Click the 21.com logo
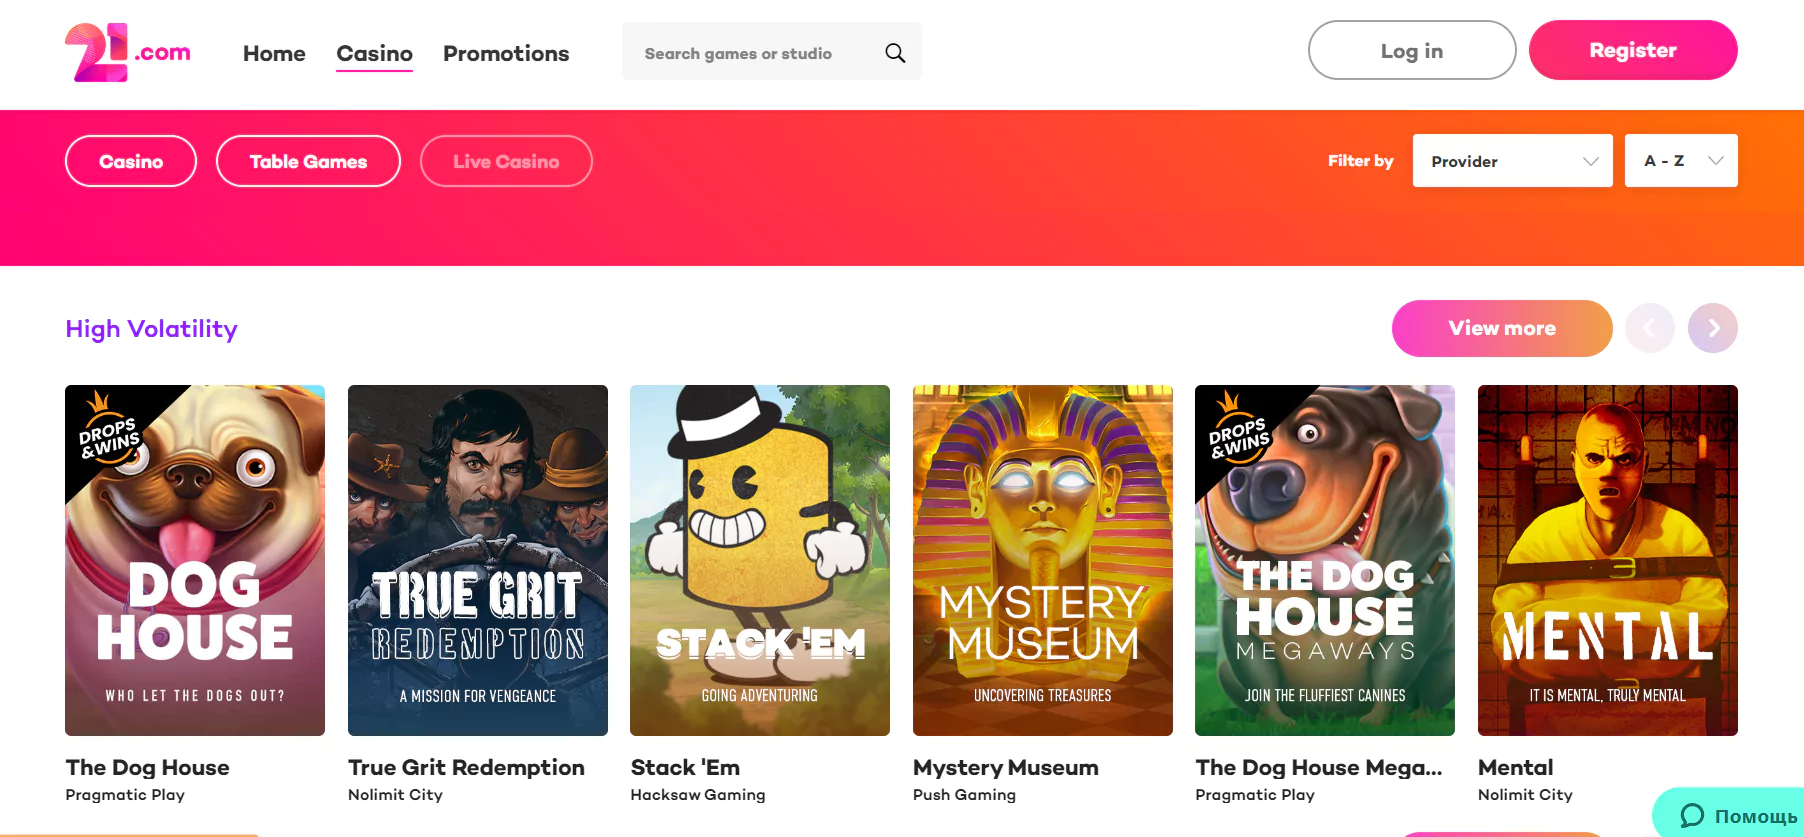Screen dimensions: 1804x837 128,52
